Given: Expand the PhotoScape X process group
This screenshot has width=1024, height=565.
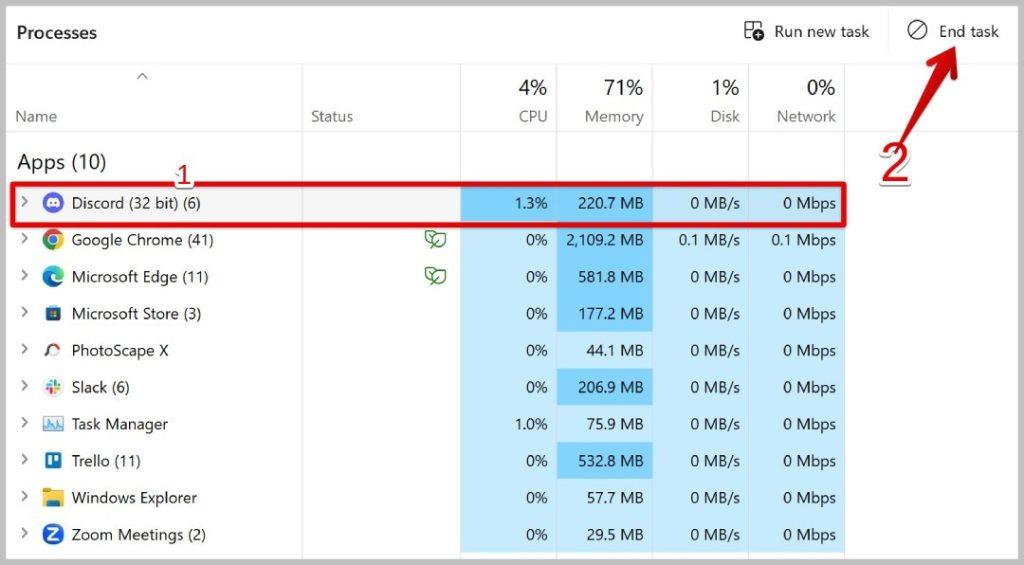Looking at the screenshot, I should pos(24,349).
